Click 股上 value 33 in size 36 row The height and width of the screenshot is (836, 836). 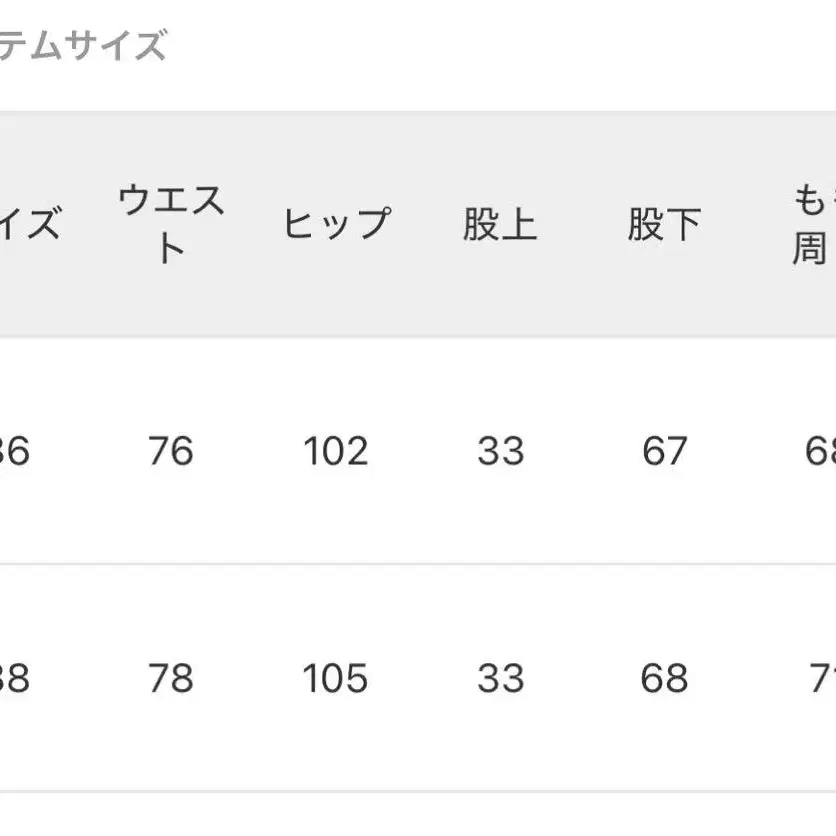tap(500, 451)
